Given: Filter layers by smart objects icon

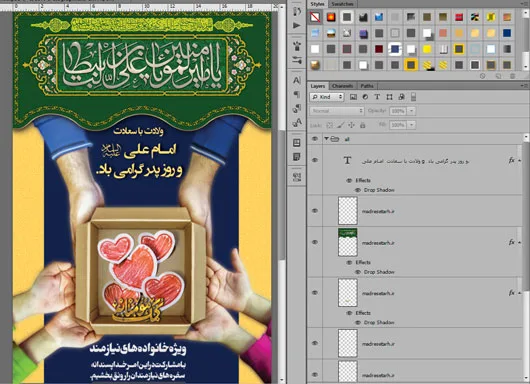Looking at the screenshot, I should coord(402,97).
